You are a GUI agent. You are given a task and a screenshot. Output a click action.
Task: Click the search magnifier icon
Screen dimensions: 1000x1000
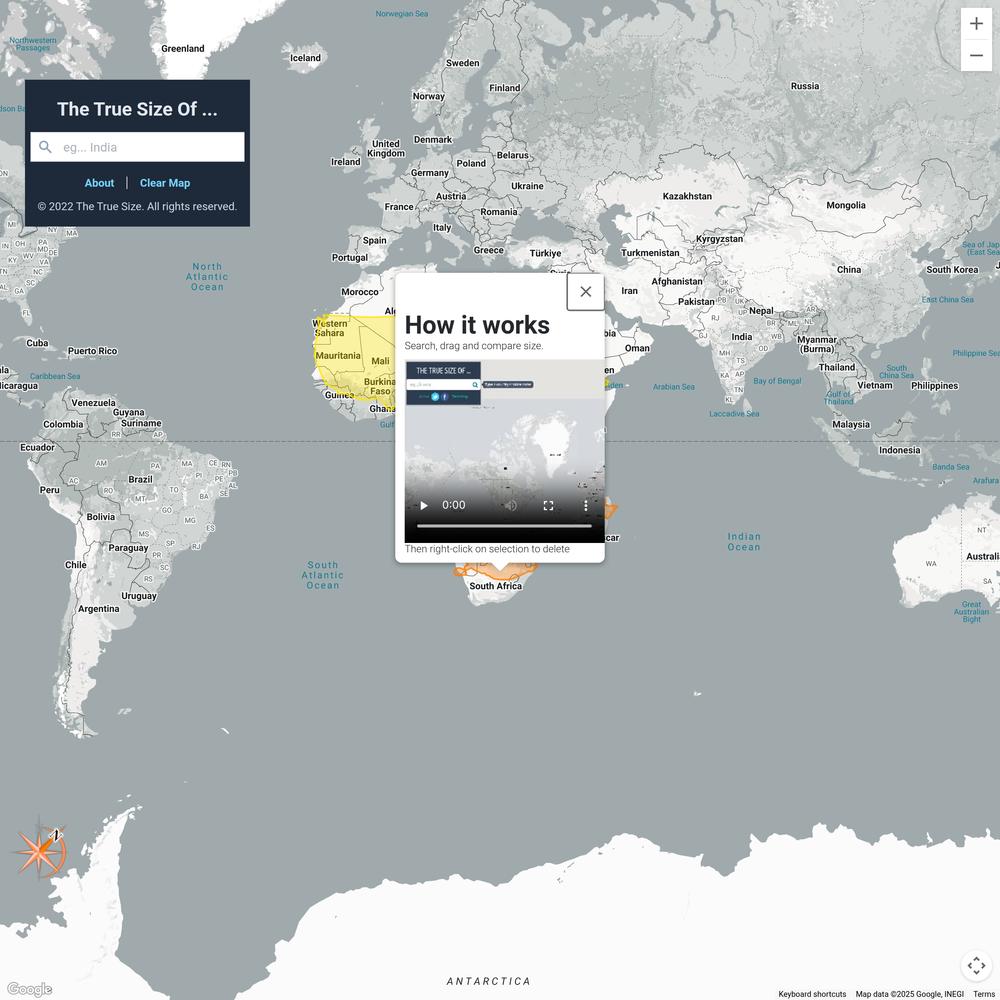(45, 147)
